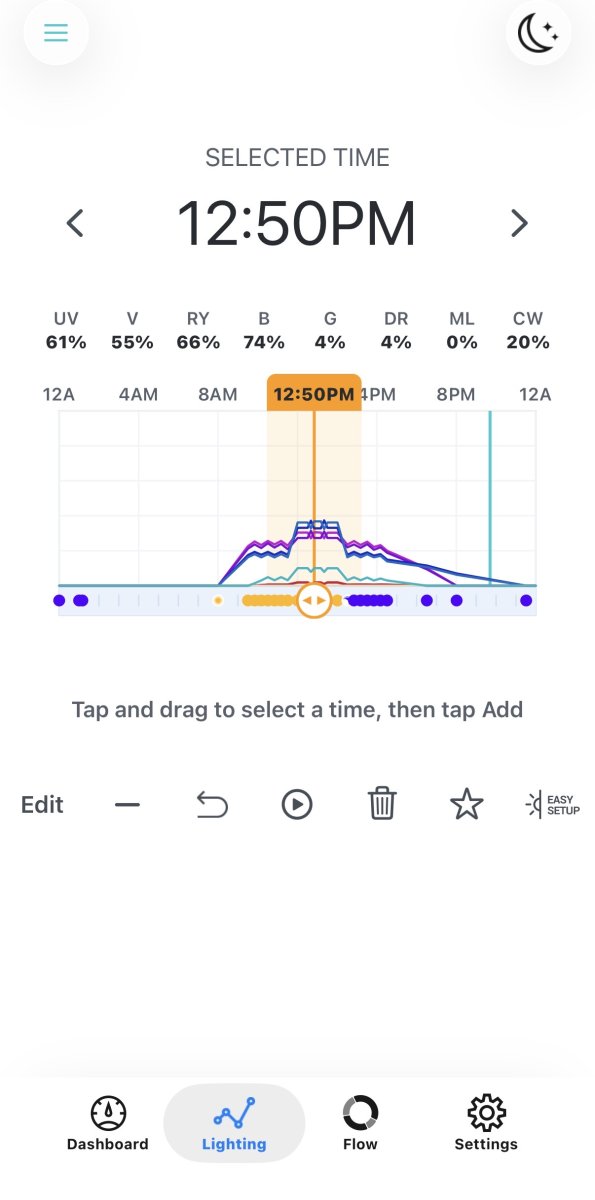Save as favorite with the star icon
The image size is (595, 1200).
pyautogui.click(x=467, y=804)
